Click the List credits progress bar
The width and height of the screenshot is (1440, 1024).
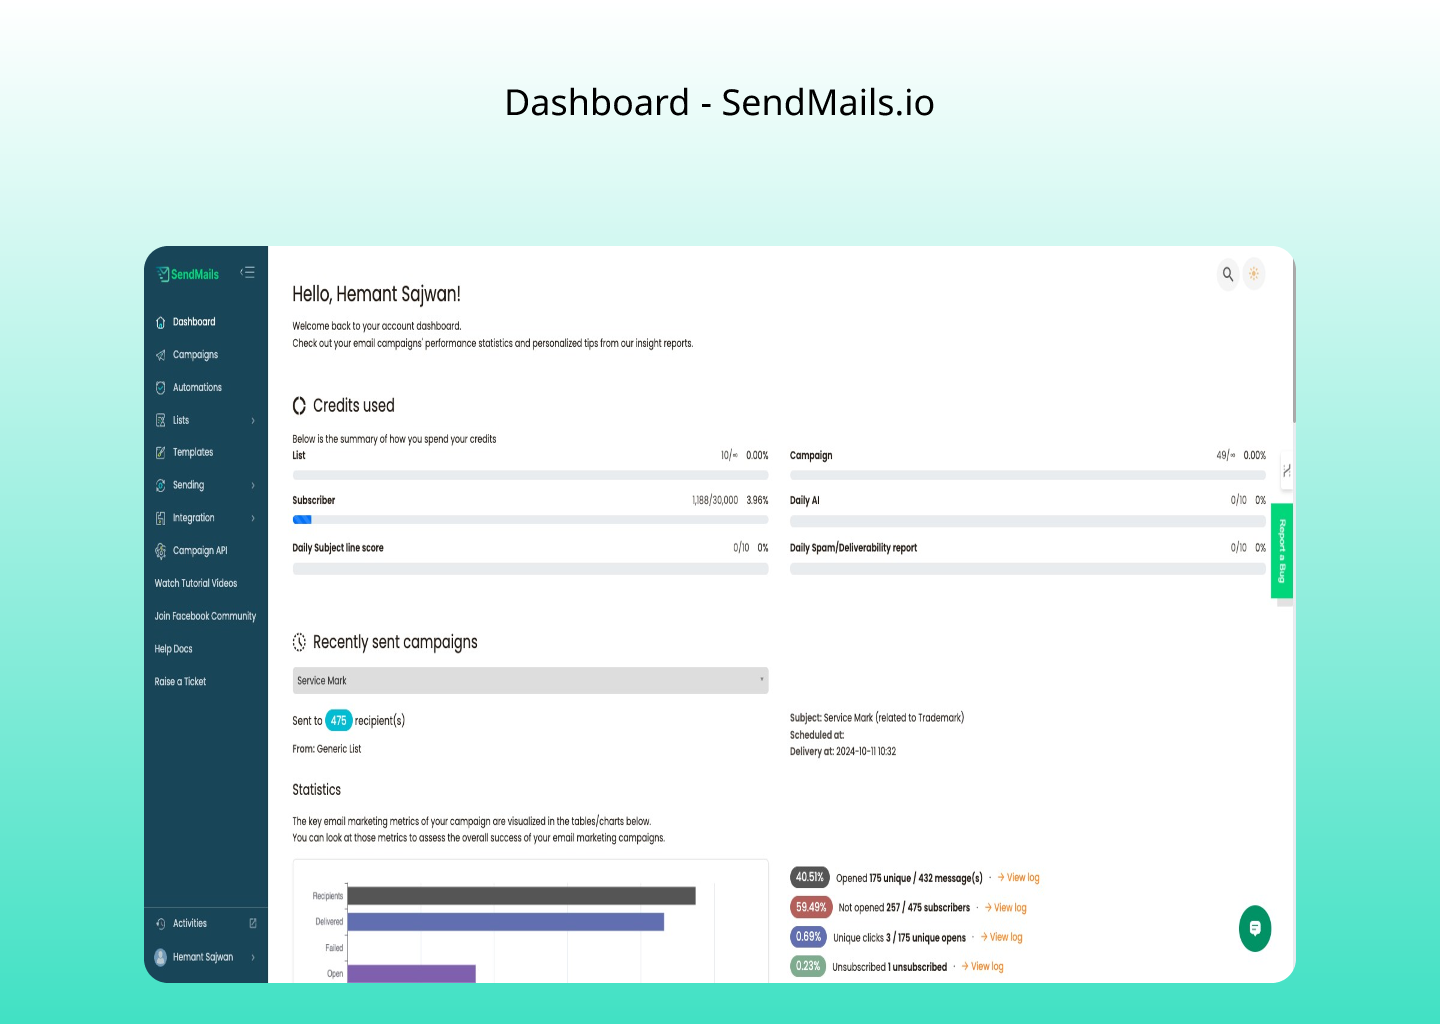(530, 475)
